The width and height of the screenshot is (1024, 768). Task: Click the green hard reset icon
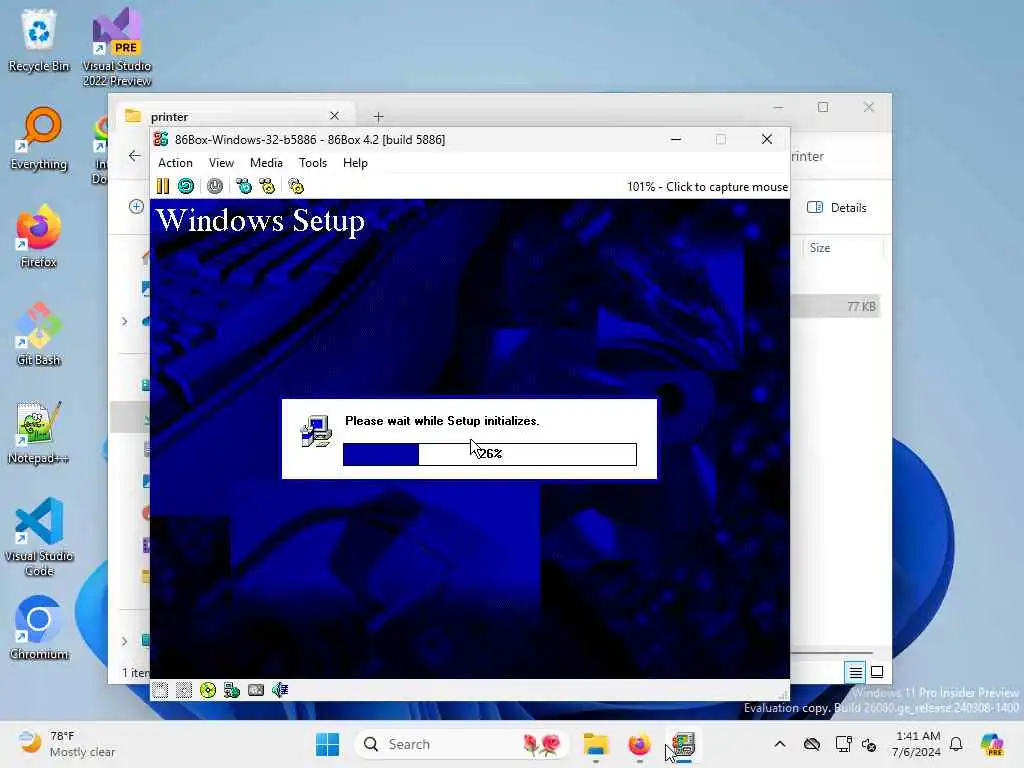(186, 187)
